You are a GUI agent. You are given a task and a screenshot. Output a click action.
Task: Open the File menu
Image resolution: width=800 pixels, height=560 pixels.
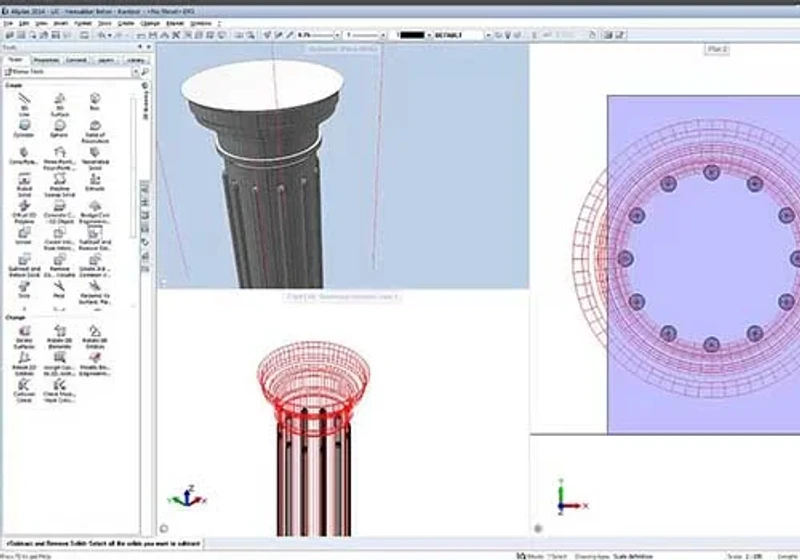8,23
